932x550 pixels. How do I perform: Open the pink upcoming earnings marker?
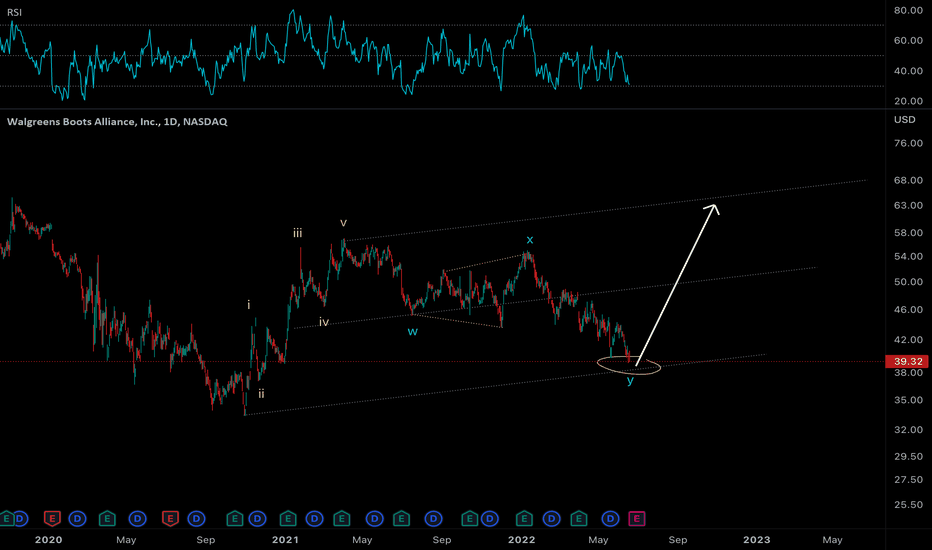[x=637, y=518]
